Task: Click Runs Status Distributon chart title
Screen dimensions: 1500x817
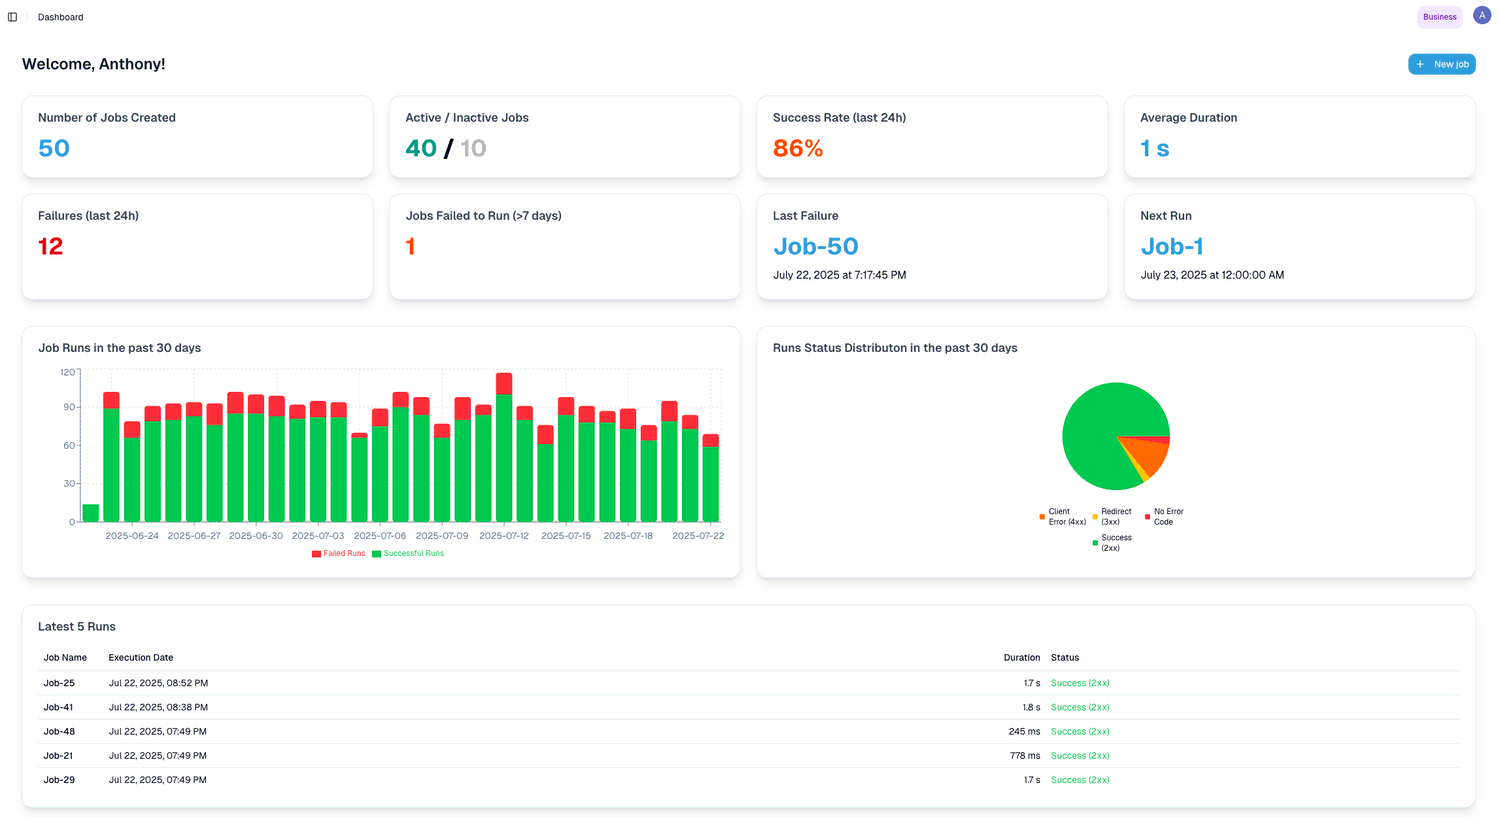Action: (x=895, y=348)
